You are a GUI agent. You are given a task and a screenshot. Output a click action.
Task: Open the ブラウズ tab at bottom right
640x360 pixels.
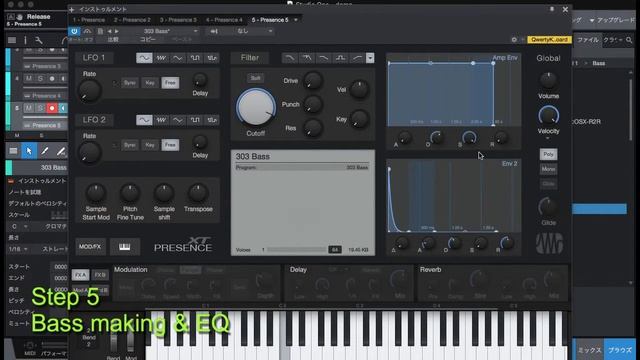coord(620,350)
